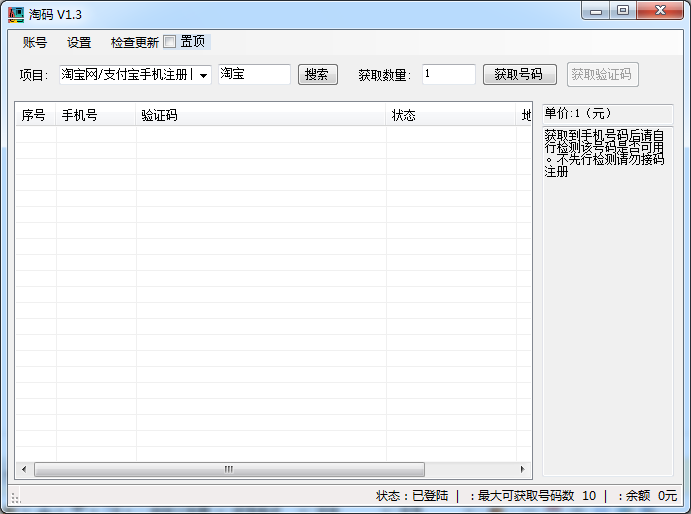Click the 淘码 app icon in title bar

[x=16, y=14]
